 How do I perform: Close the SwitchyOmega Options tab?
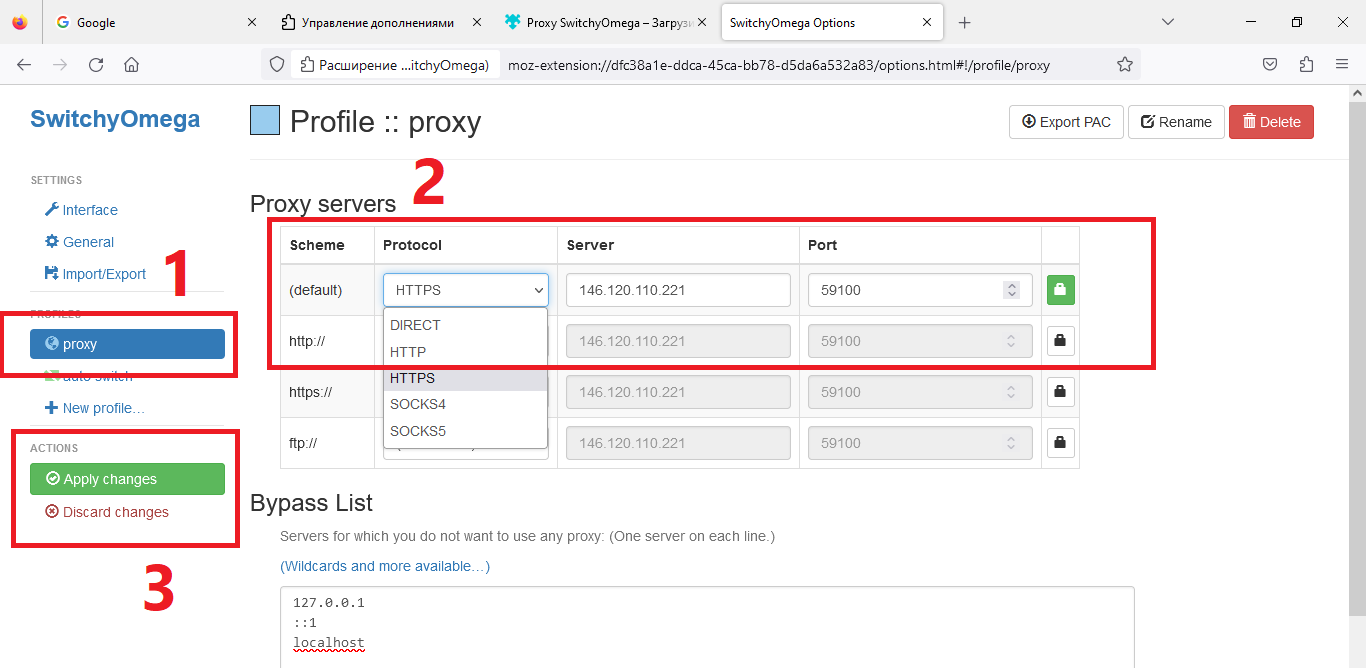tap(927, 22)
